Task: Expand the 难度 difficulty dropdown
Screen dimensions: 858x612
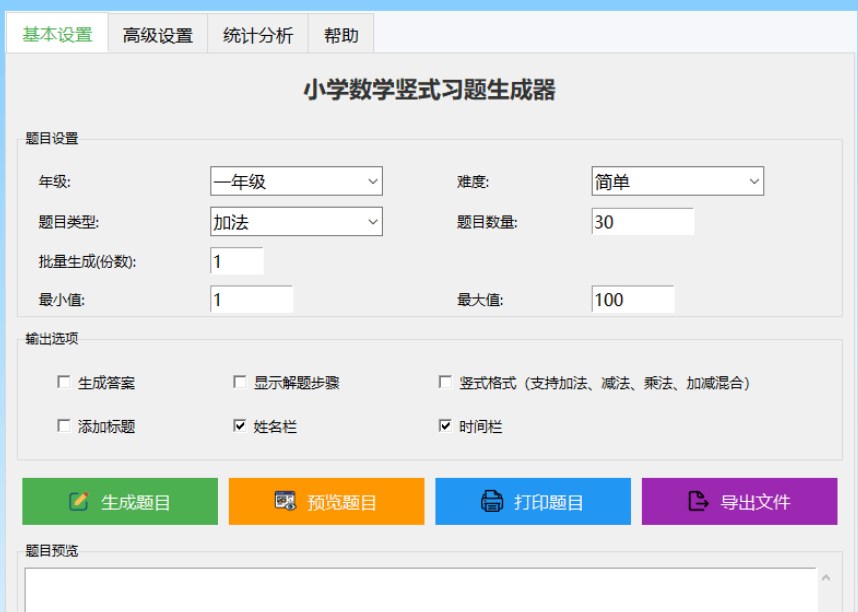Action: [x=677, y=182]
